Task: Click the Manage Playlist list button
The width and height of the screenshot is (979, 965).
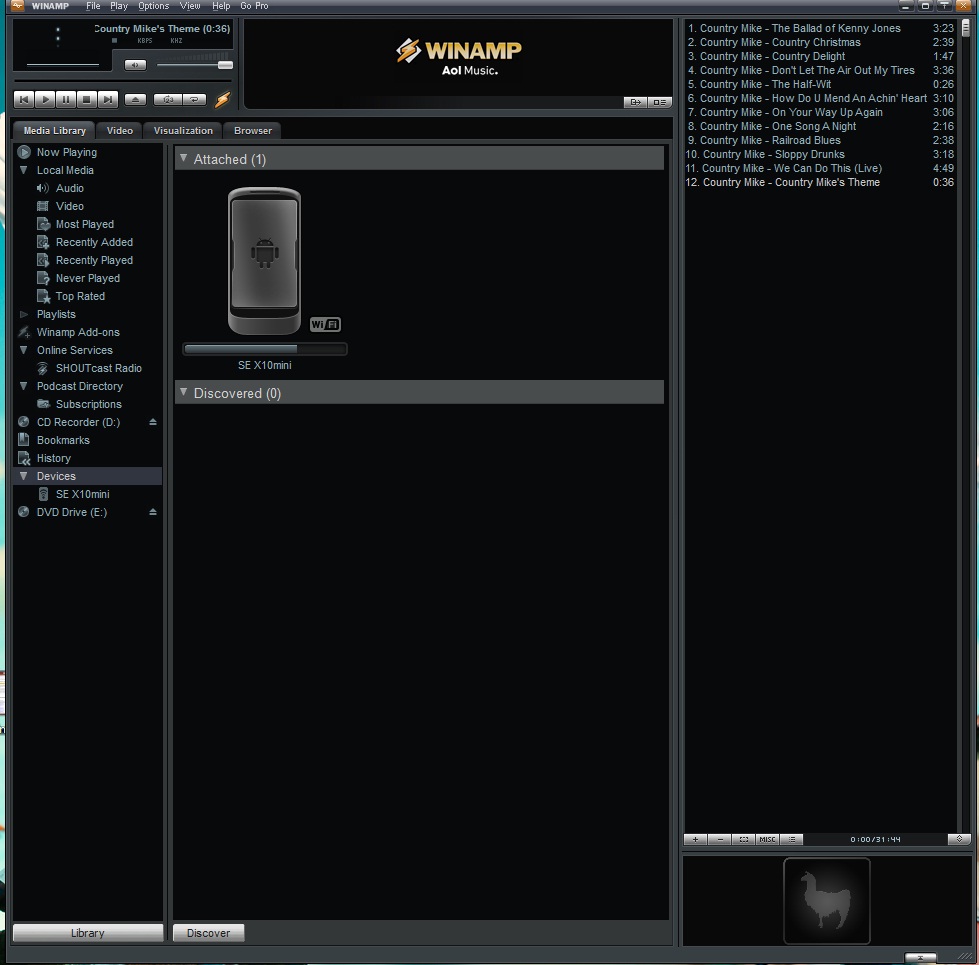Action: pyautogui.click(x=792, y=839)
